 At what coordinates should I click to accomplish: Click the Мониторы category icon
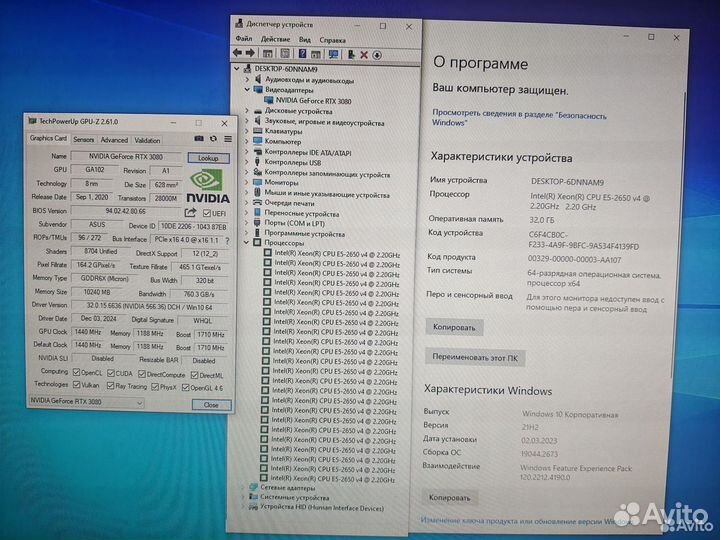pyautogui.click(x=258, y=182)
